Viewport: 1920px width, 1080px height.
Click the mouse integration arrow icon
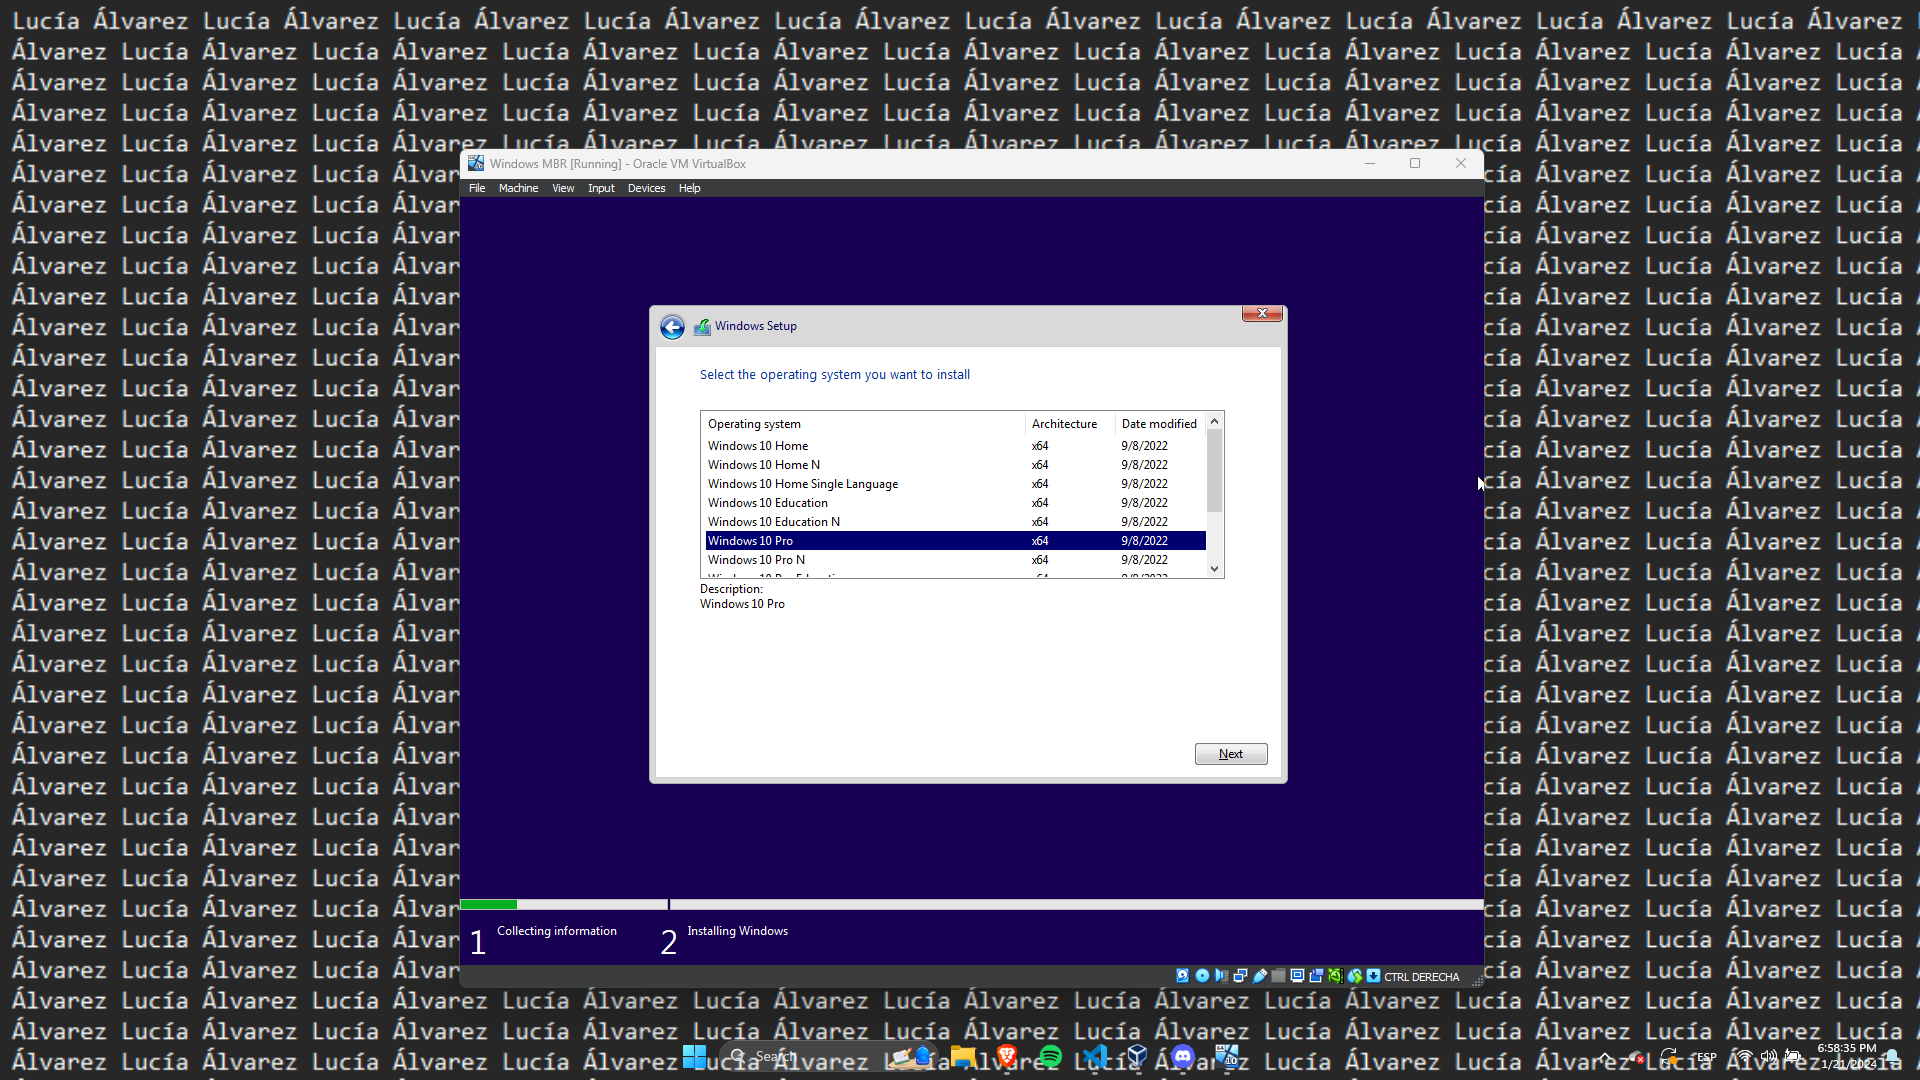click(1355, 976)
